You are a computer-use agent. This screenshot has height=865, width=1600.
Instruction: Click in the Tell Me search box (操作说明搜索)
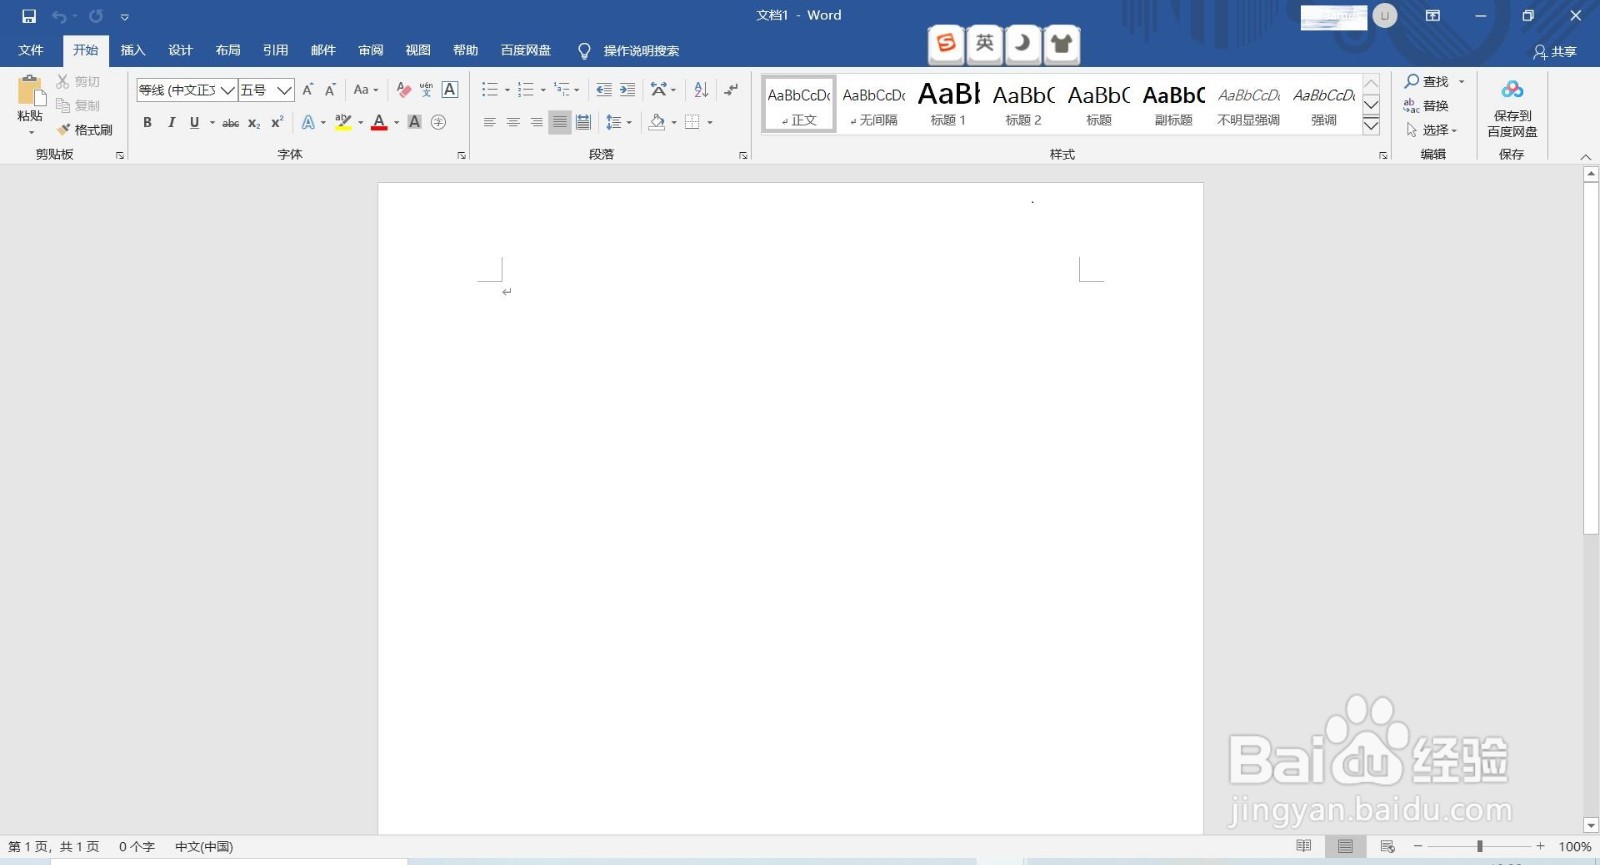click(641, 51)
